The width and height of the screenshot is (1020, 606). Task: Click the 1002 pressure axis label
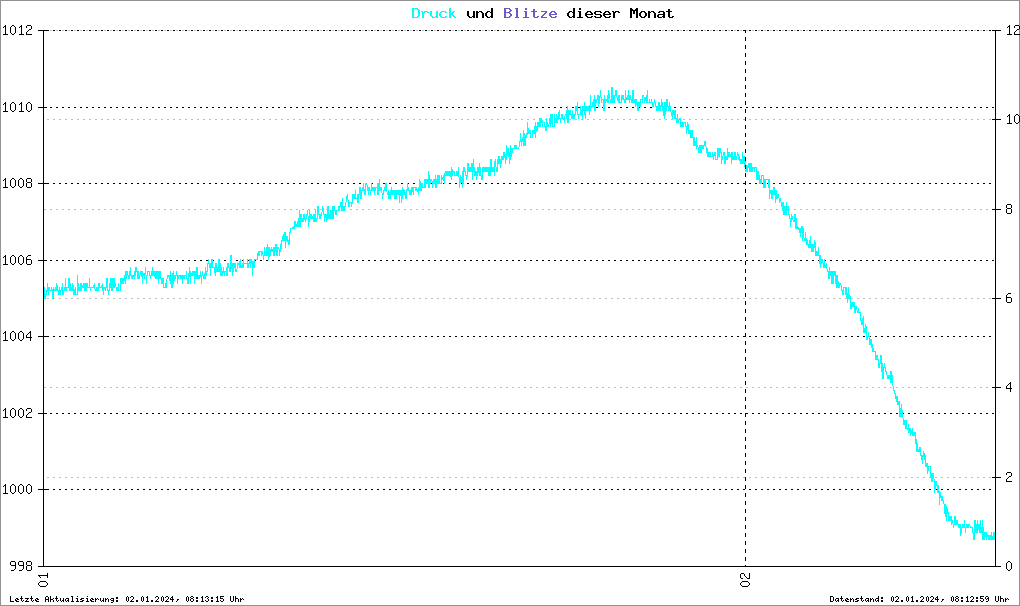pos(18,413)
